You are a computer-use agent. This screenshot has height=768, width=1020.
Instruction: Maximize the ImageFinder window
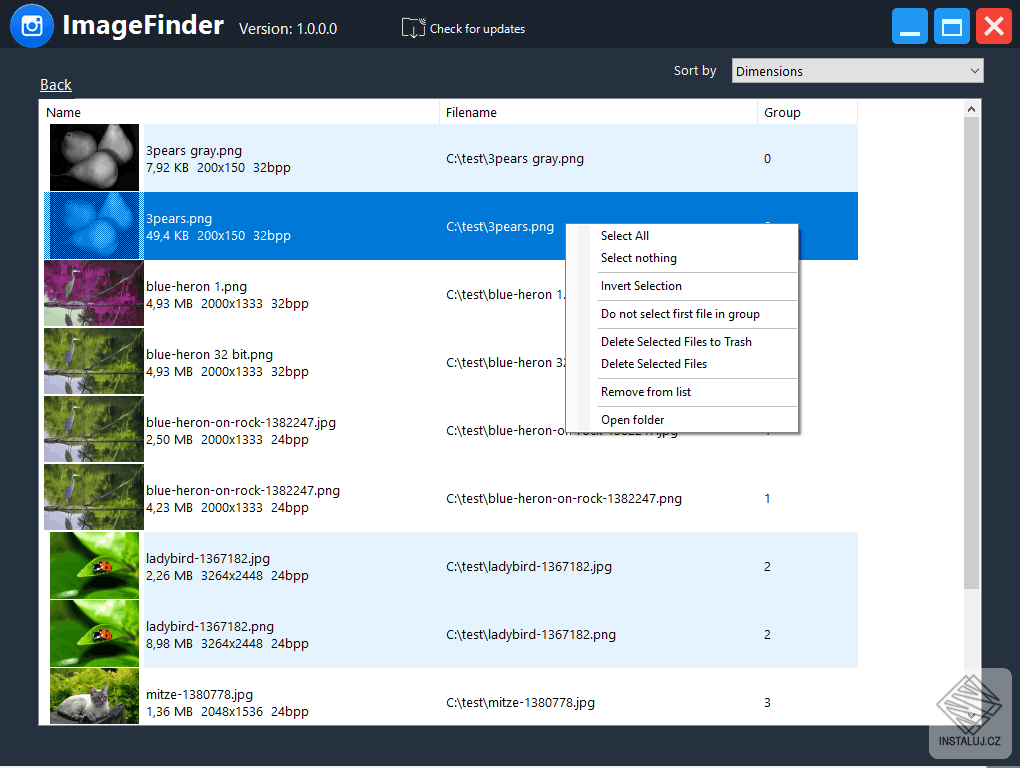pyautogui.click(x=952, y=26)
